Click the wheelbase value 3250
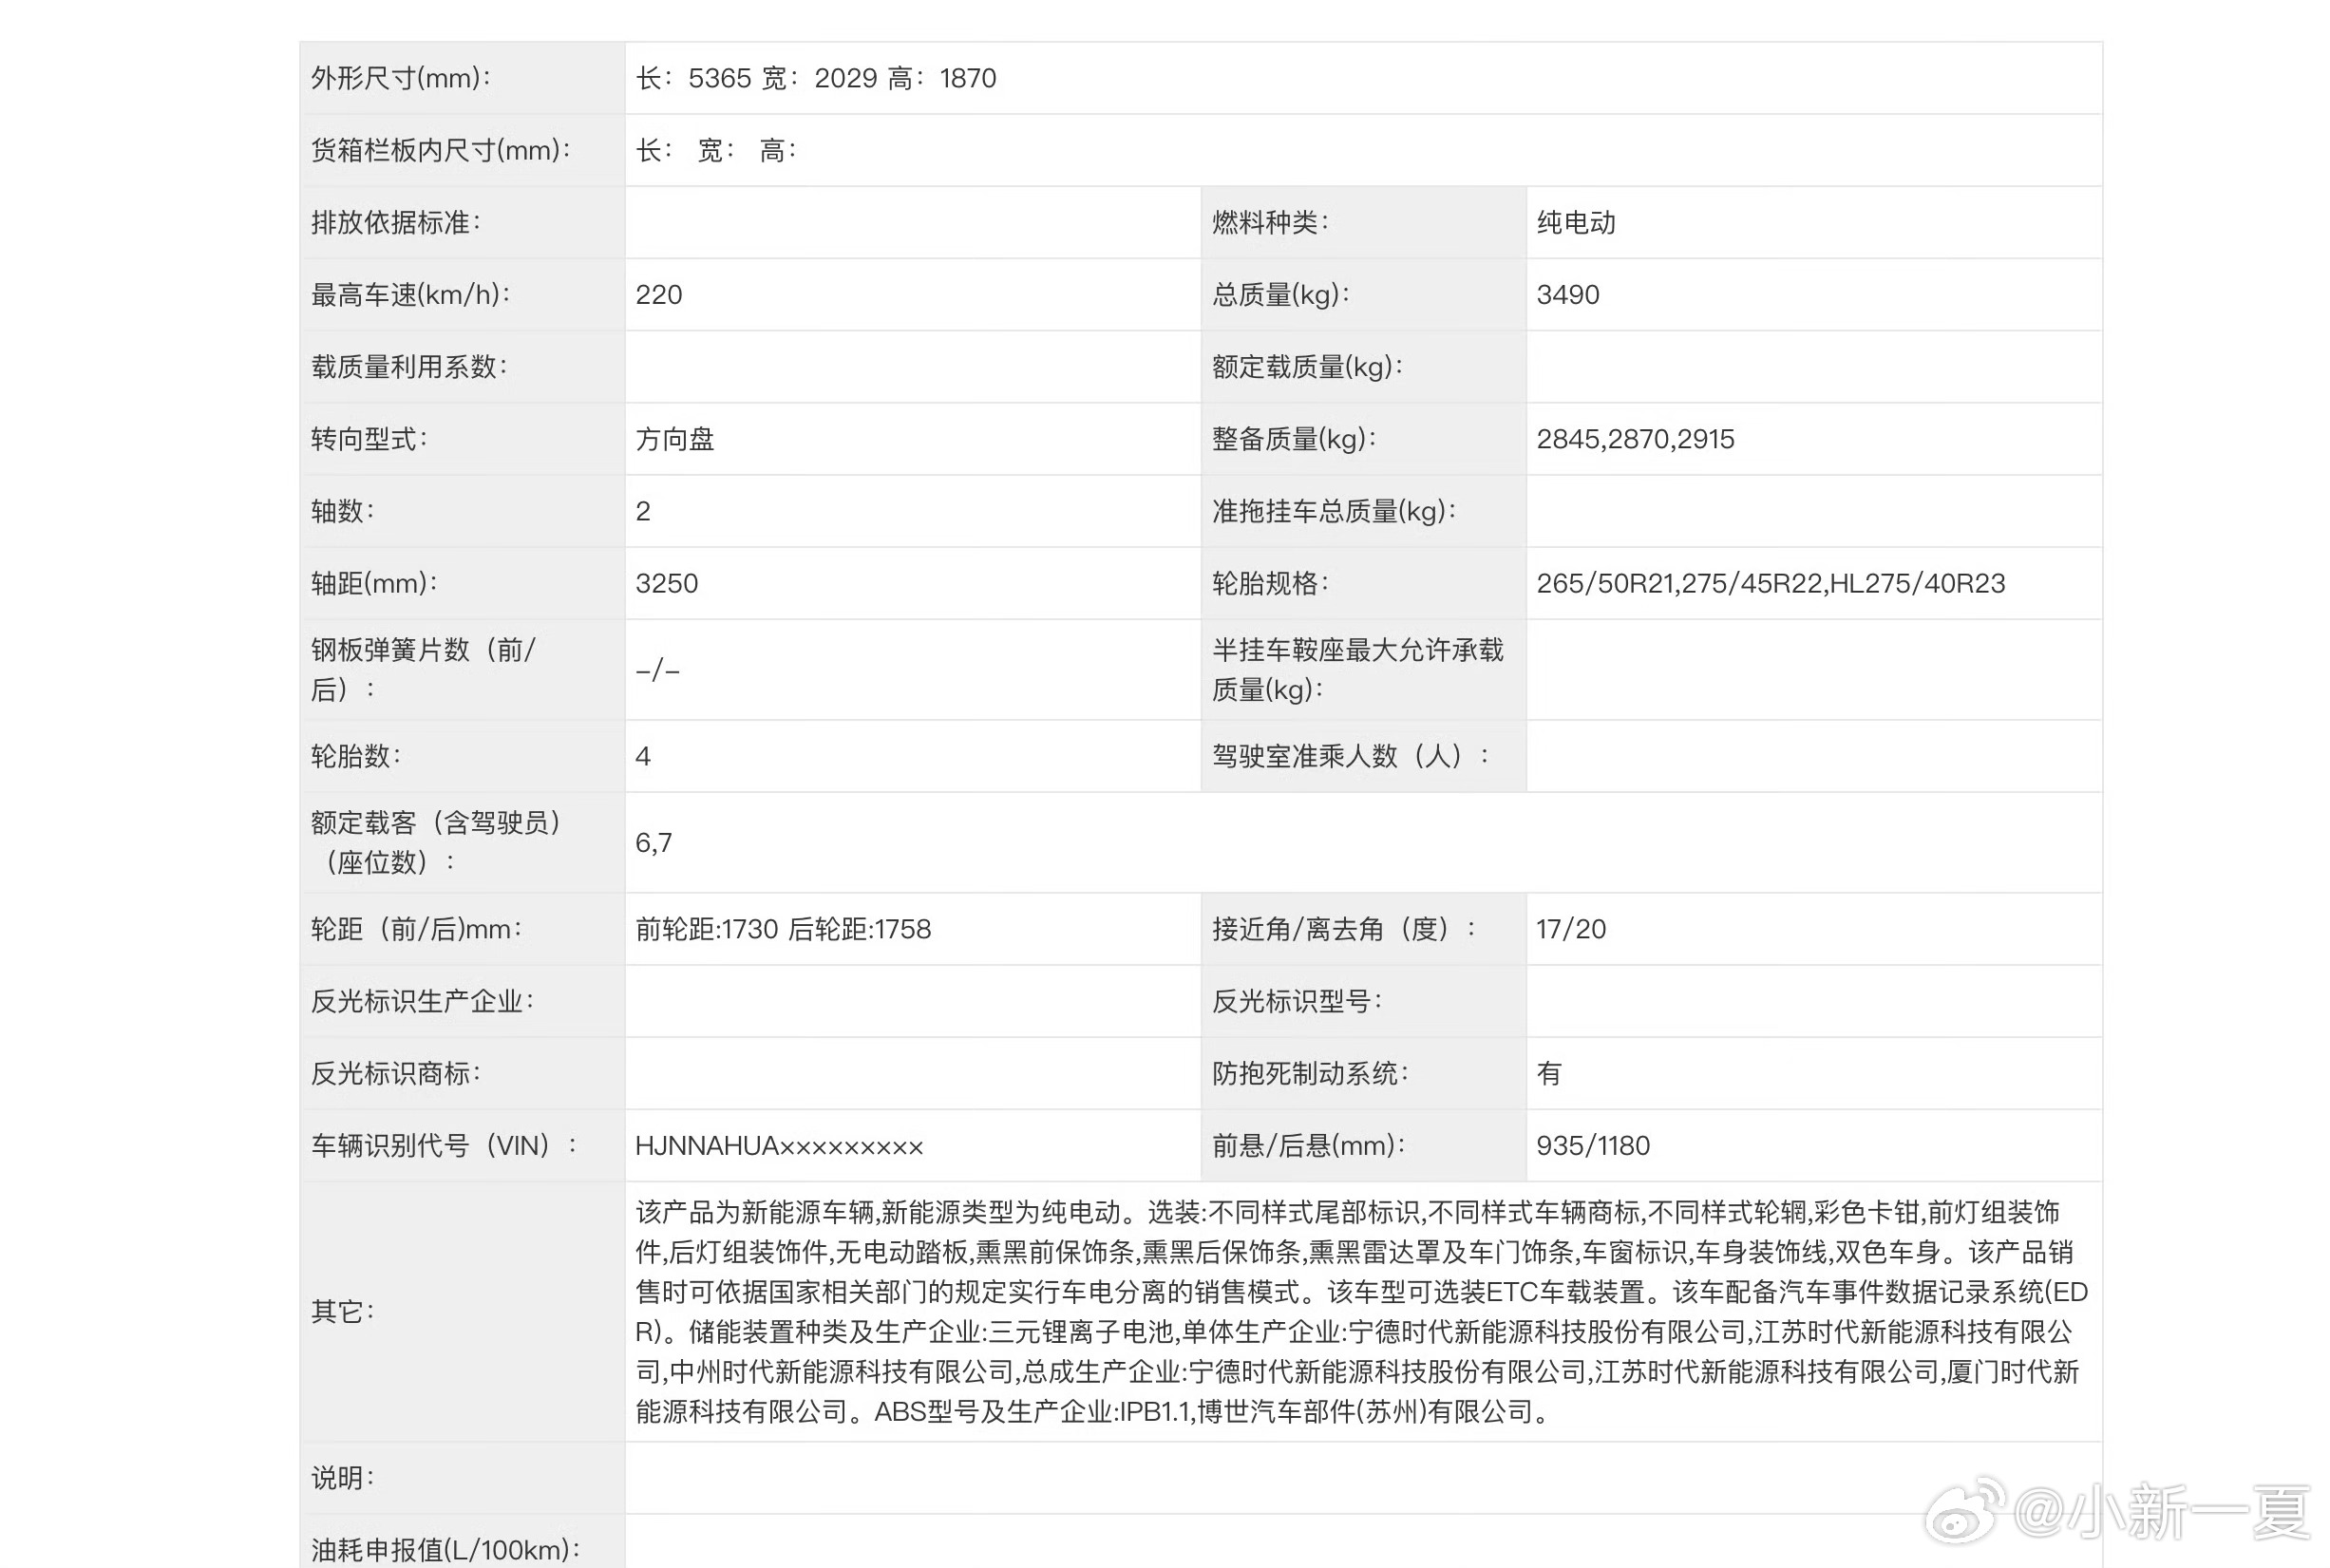Image resolution: width=2330 pixels, height=1568 pixels. (x=667, y=583)
